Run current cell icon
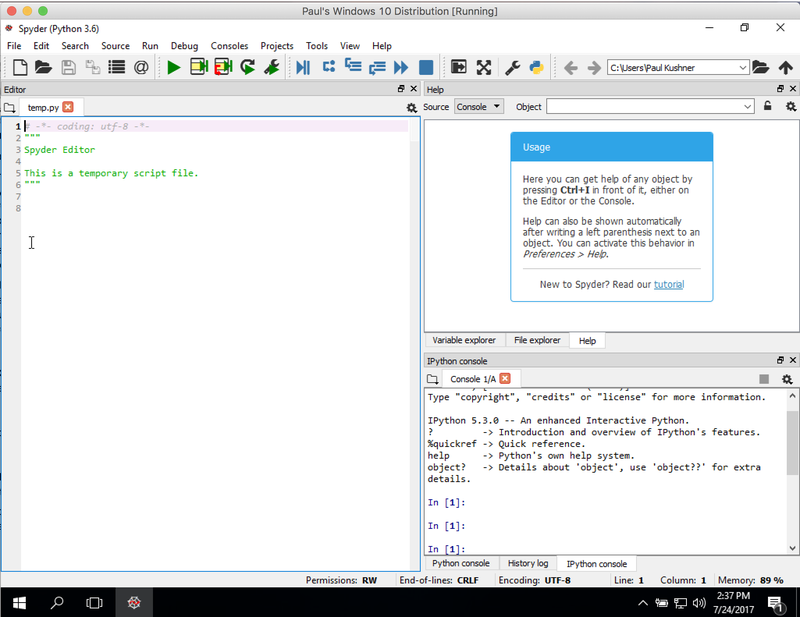Screen dimensions: 800x617 point(198,67)
